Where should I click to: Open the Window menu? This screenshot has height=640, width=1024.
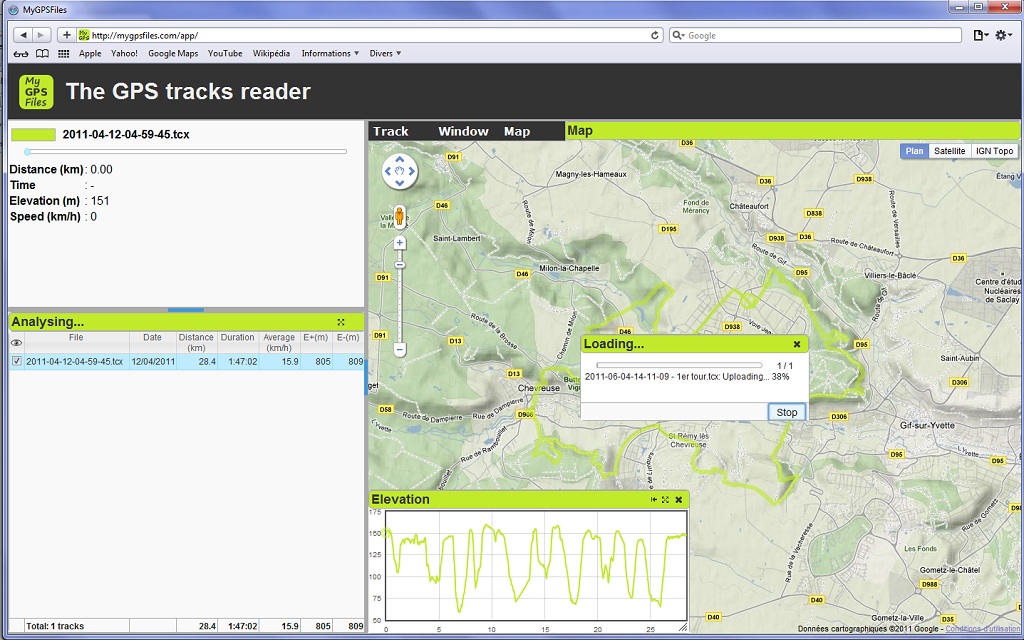(x=463, y=131)
